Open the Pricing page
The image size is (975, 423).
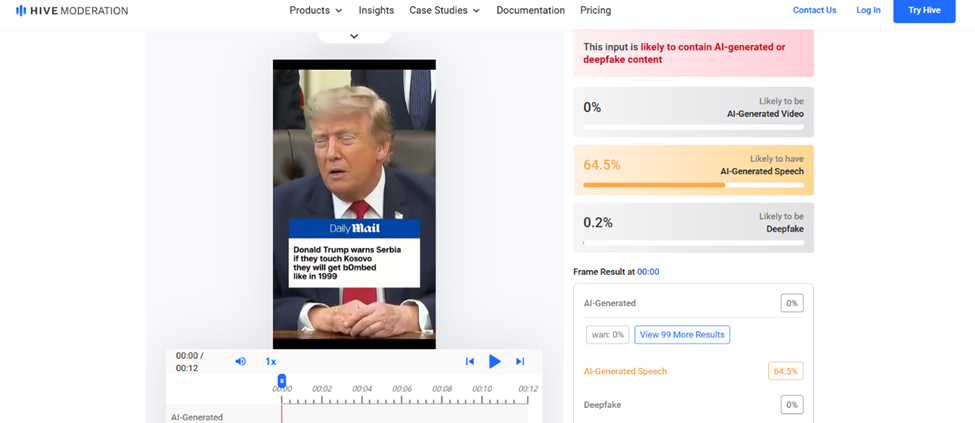point(596,11)
